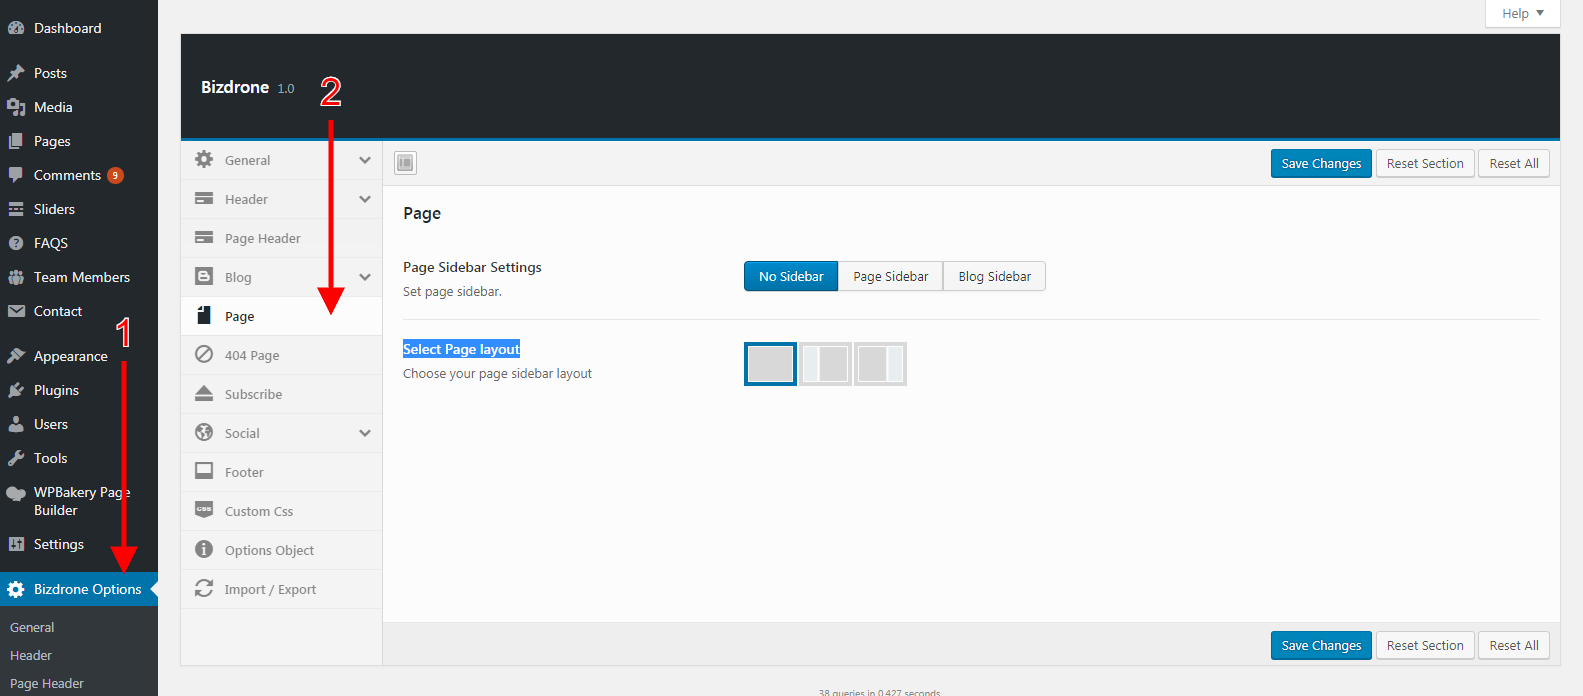Click the Dashboard gauge icon
The image size is (1583, 696).
point(16,28)
